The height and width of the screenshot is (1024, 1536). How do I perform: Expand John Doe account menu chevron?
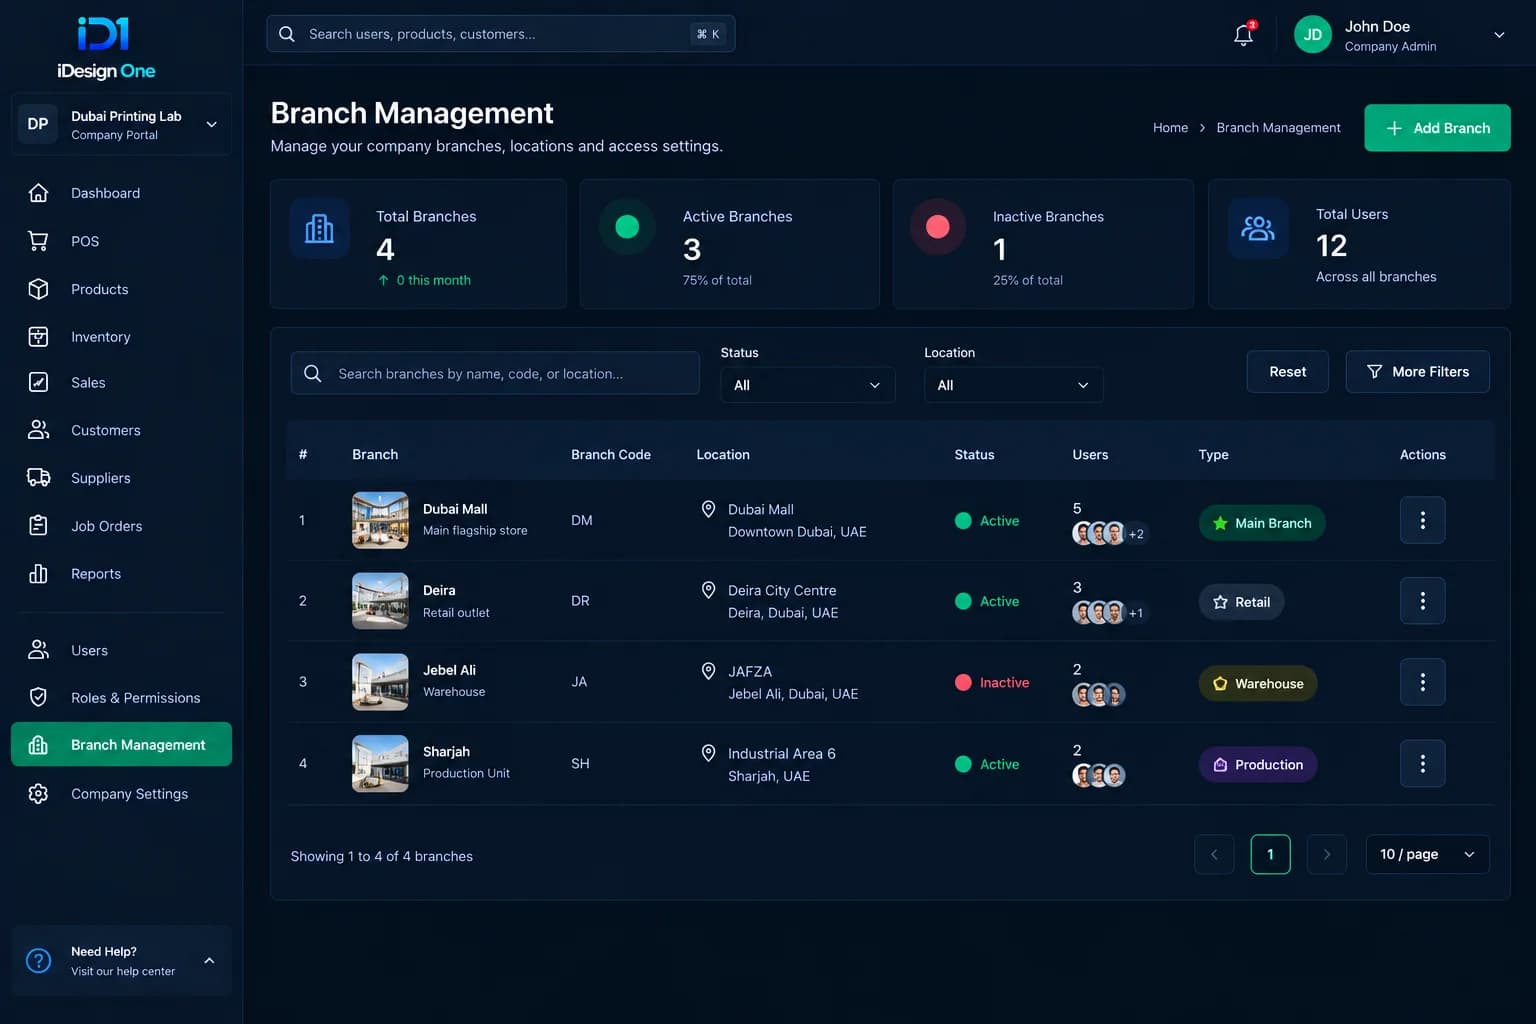pos(1499,35)
